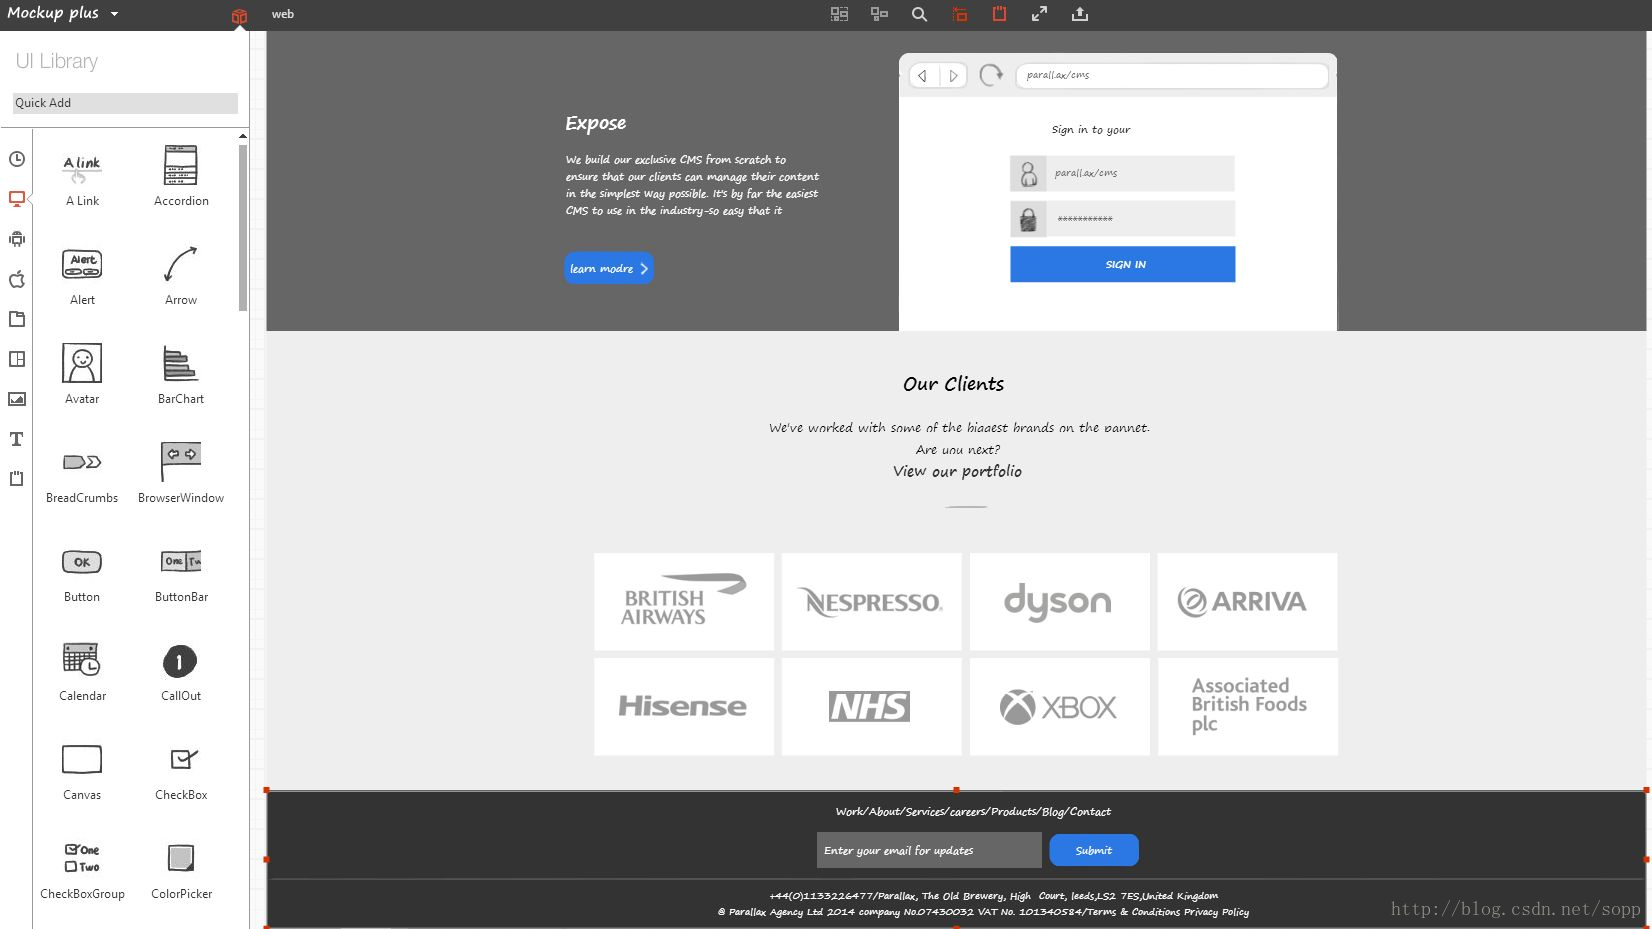
Task: Select the XBOX logo tile
Action: click(x=1059, y=706)
